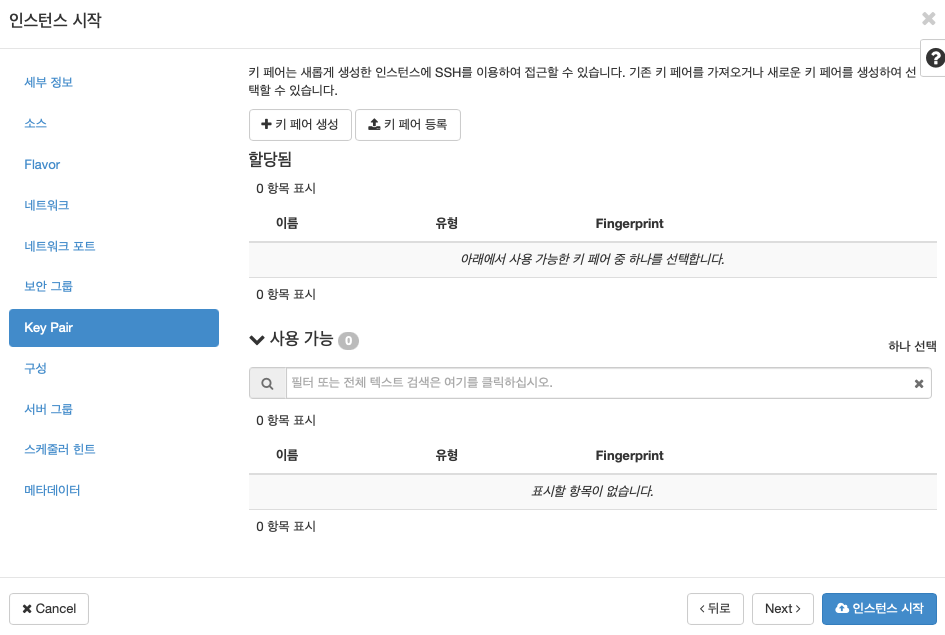The image size is (945, 635).
Task: Open the 메타데이터 step
Action: [52, 490]
